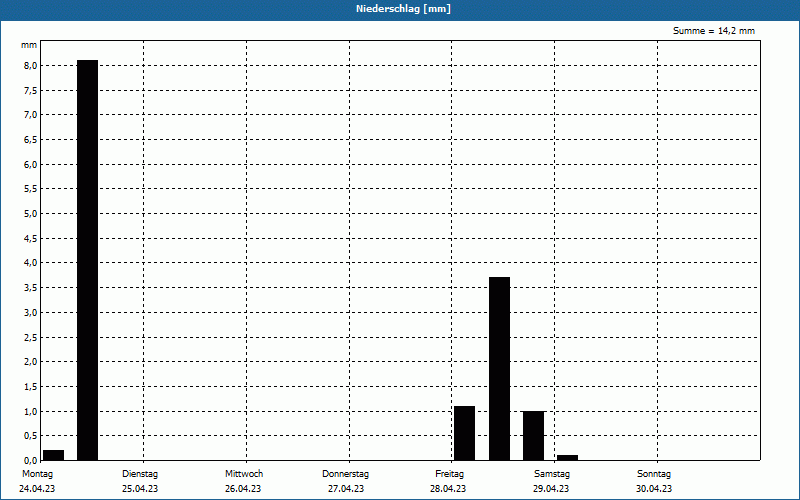Click the 3,7 mm bar on Friday
The image size is (800, 500).
499,368
